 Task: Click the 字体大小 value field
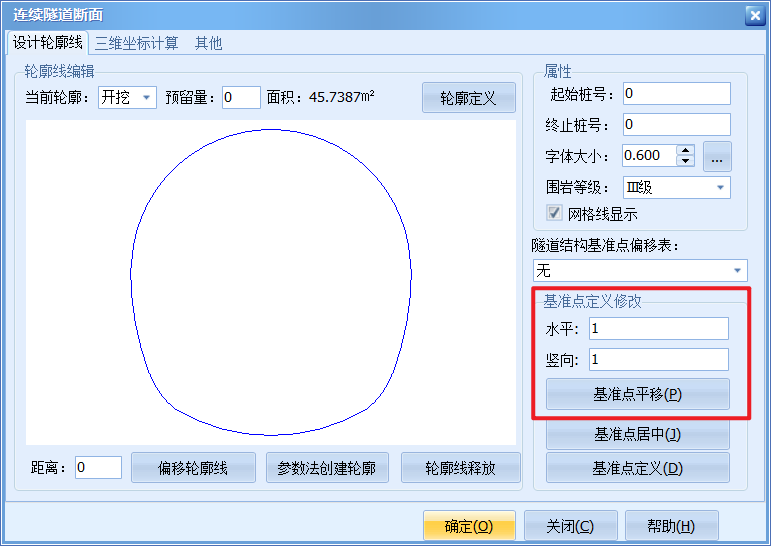click(x=650, y=155)
